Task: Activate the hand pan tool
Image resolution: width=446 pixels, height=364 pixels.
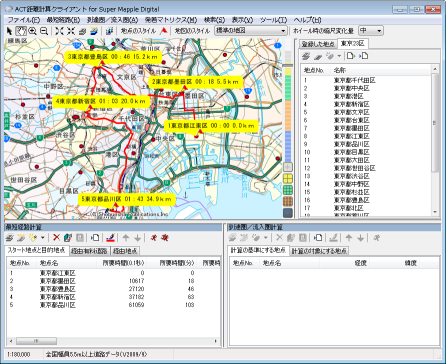Action: pyautogui.click(x=21, y=31)
